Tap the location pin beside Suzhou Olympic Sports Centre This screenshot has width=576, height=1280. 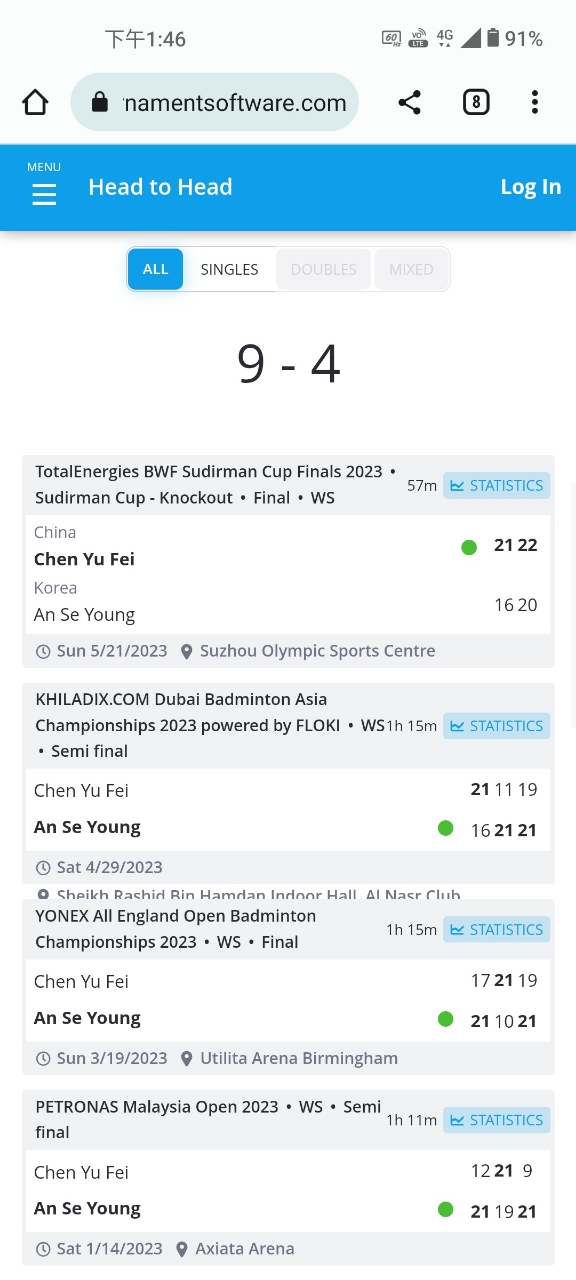pyautogui.click(x=187, y=651)
